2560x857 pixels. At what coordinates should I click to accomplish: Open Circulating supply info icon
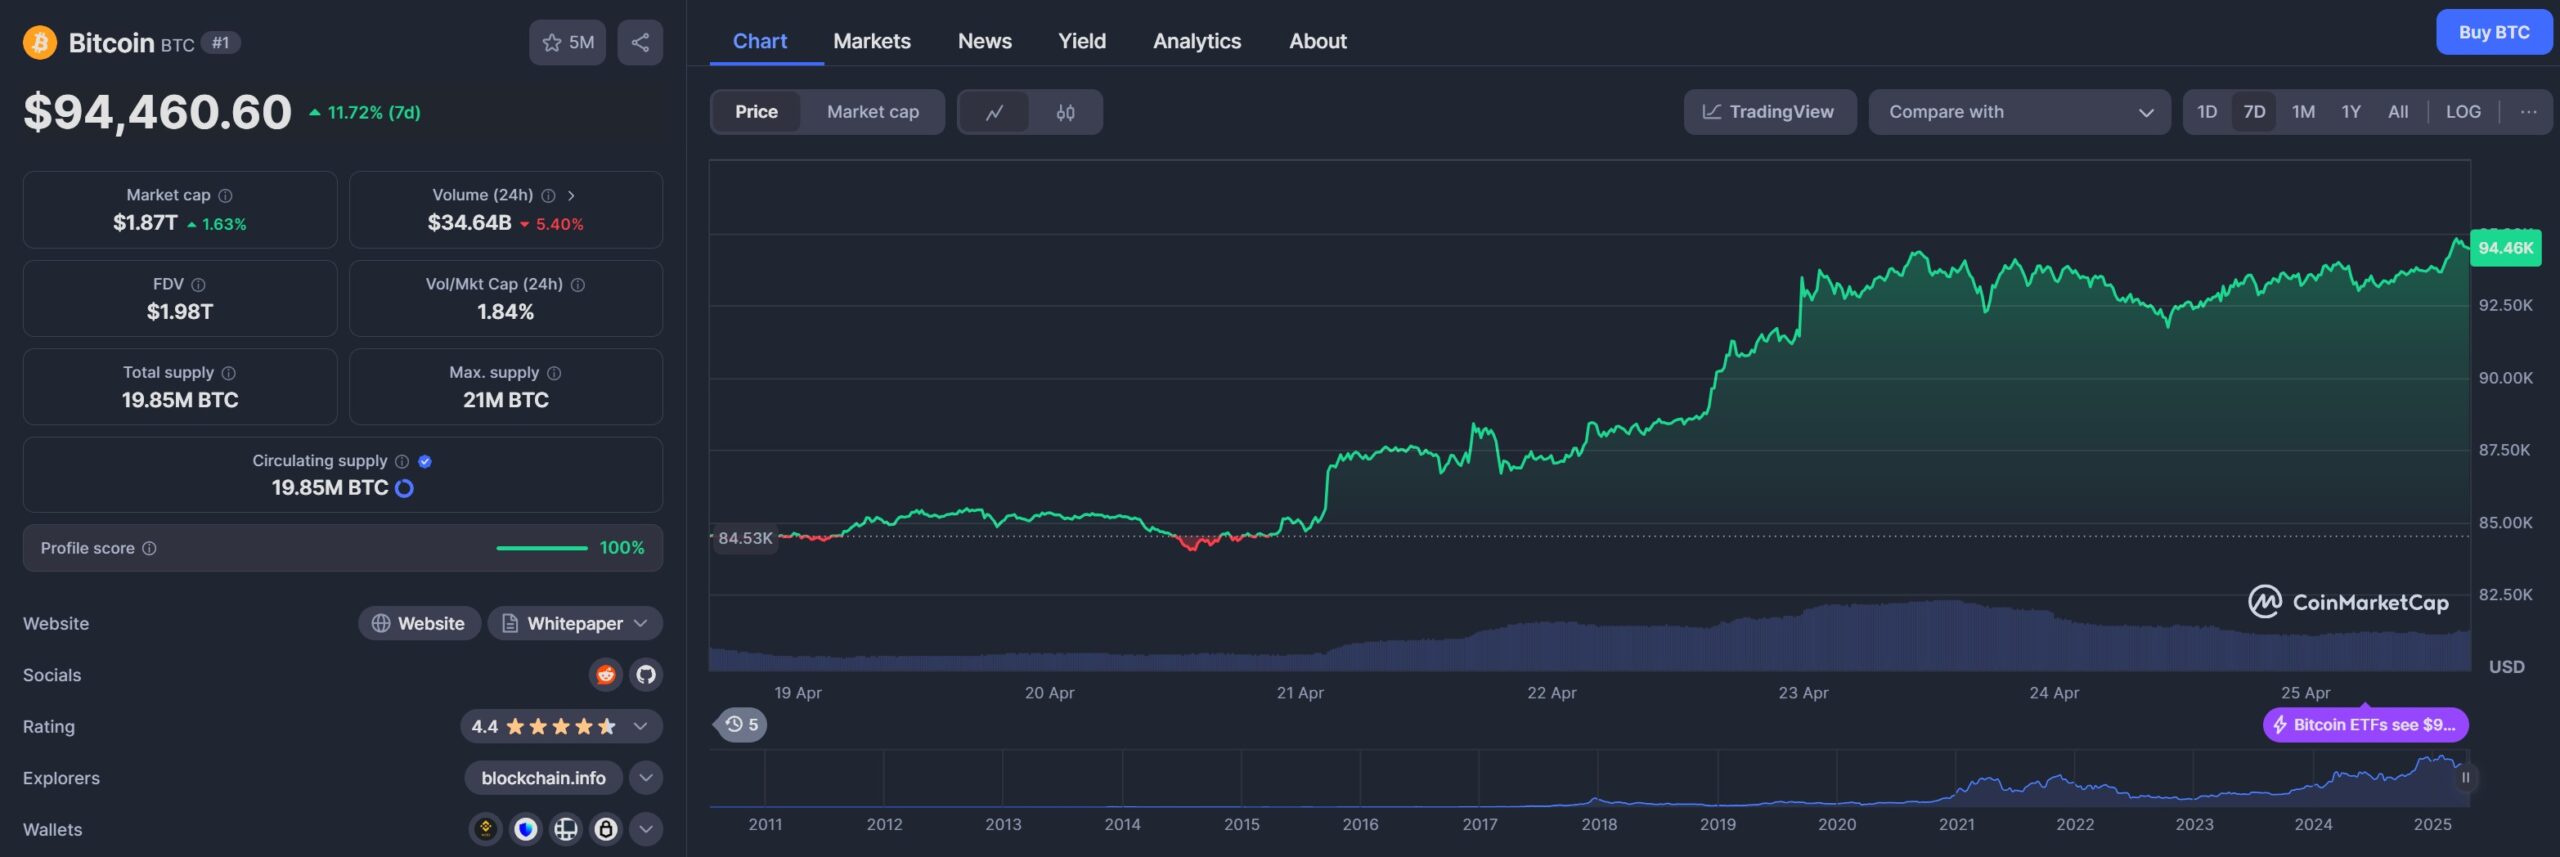point(402,461)
